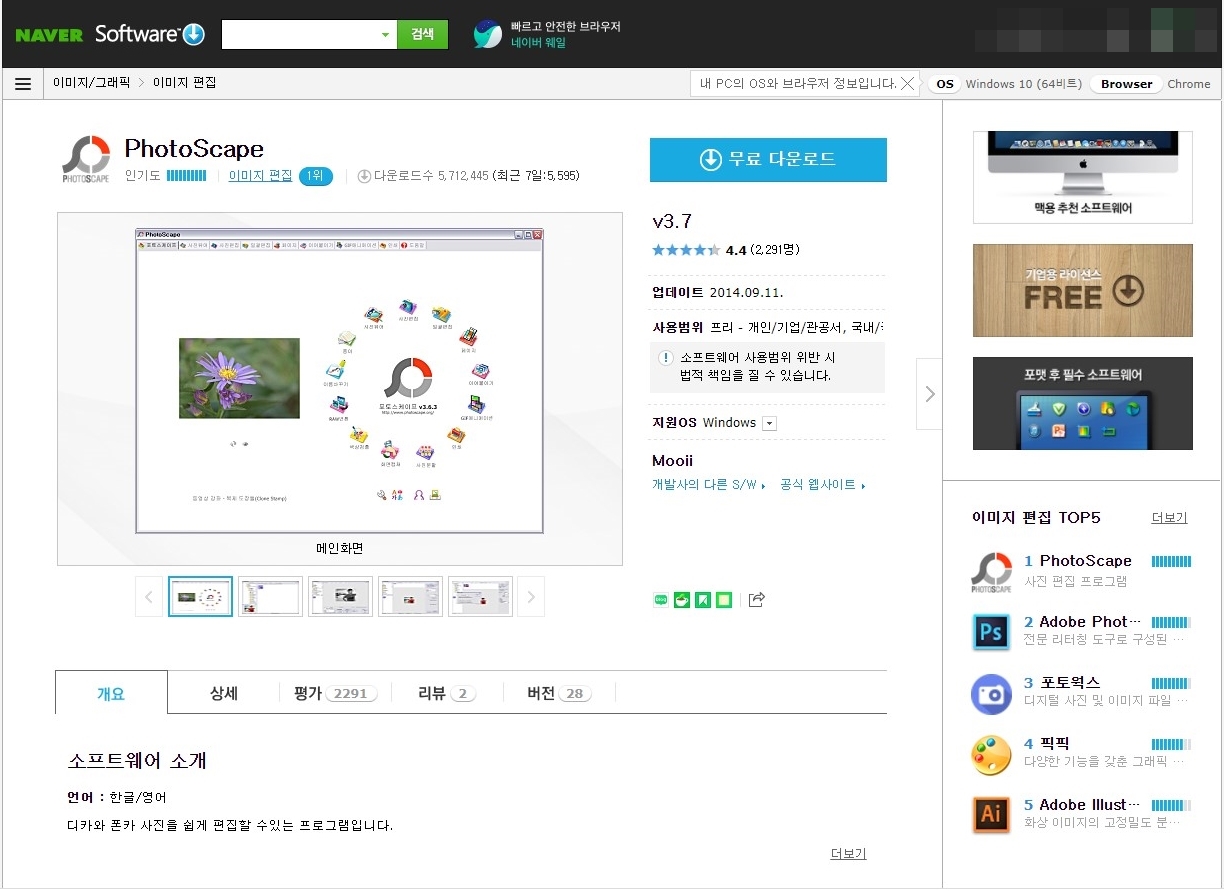
Task: Click the 인기도 popularity bar
Action: (x=186, y=176)
